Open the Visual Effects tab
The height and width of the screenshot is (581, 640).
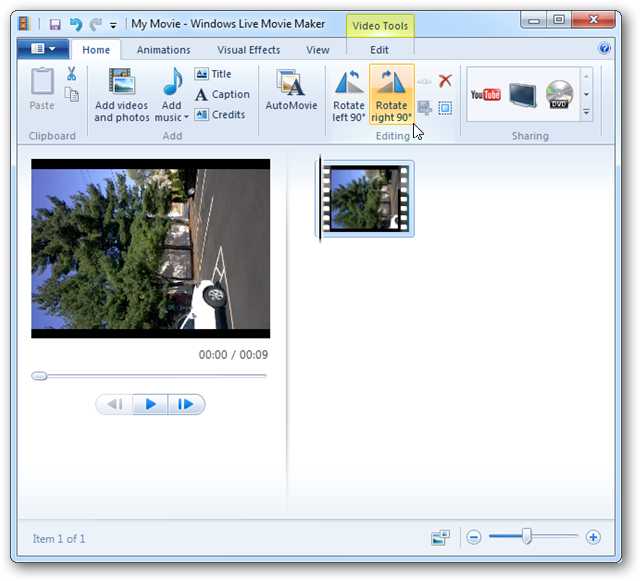(x=248, y=50)
